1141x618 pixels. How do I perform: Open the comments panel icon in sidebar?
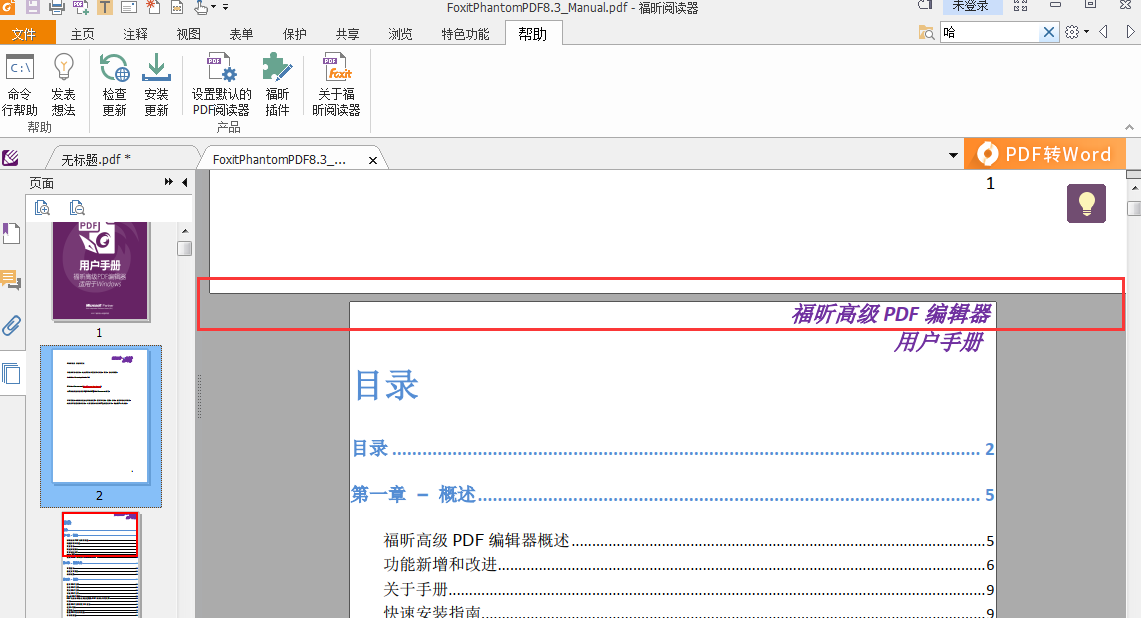tap(11, 280)
